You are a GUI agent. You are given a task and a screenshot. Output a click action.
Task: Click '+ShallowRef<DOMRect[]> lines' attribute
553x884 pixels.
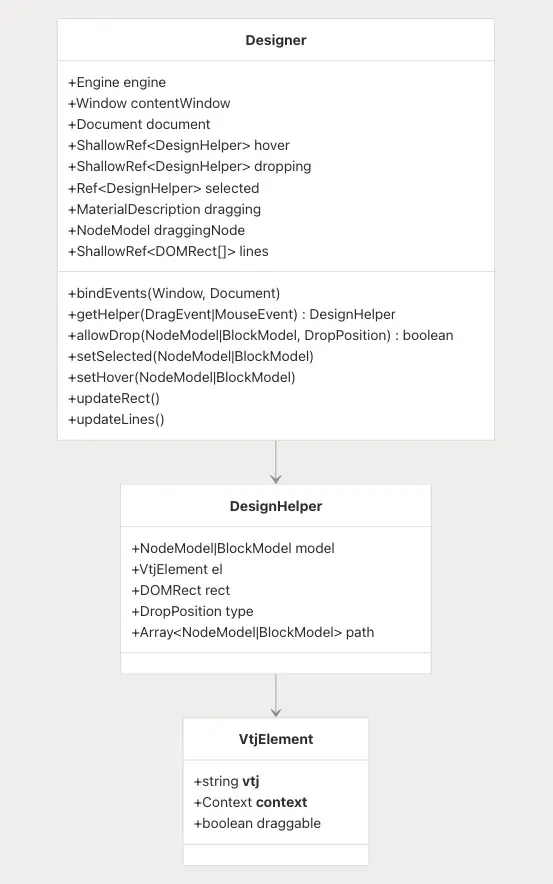(x=168, y=251)
